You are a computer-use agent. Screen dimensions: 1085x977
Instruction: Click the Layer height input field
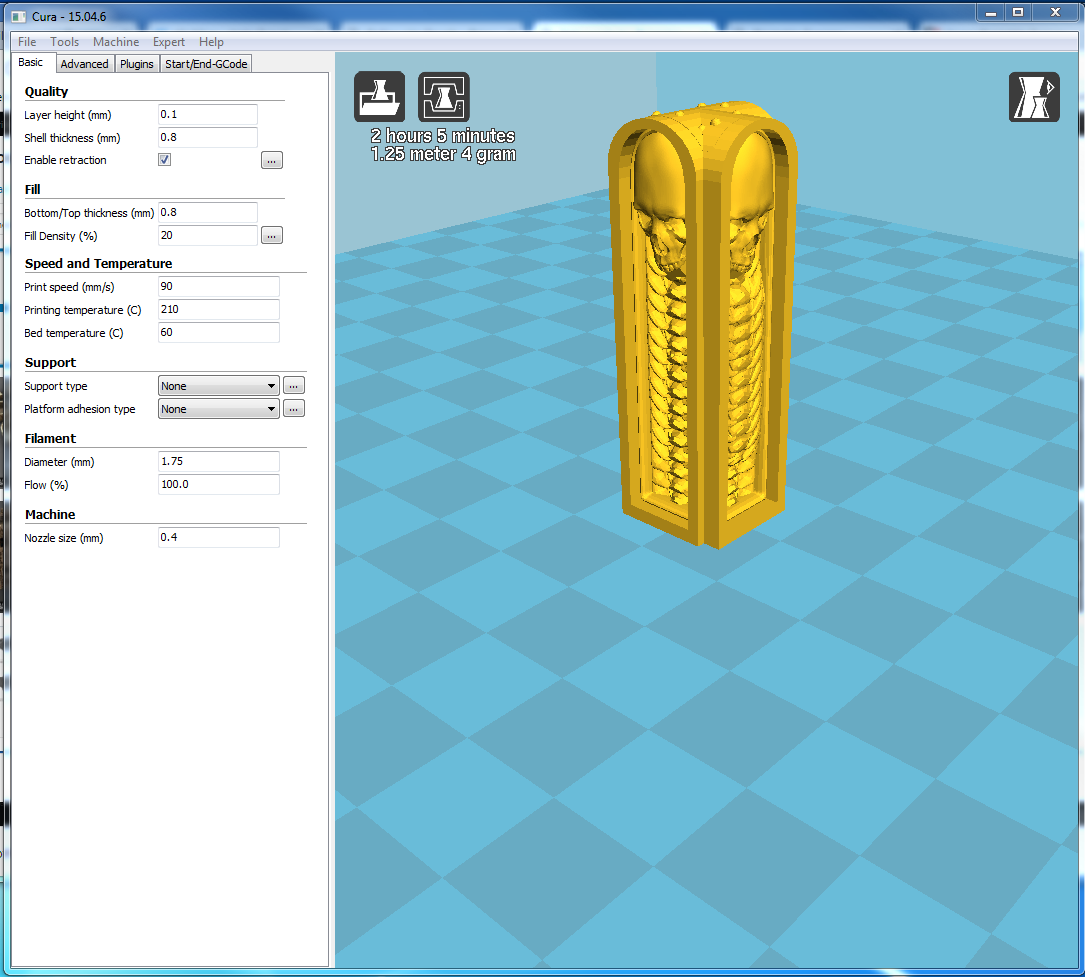(208, 115)
